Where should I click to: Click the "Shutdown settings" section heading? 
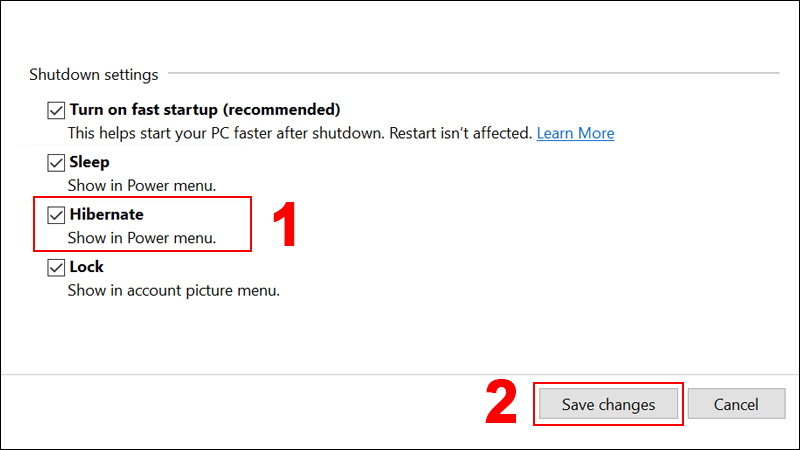coord(93,75)
